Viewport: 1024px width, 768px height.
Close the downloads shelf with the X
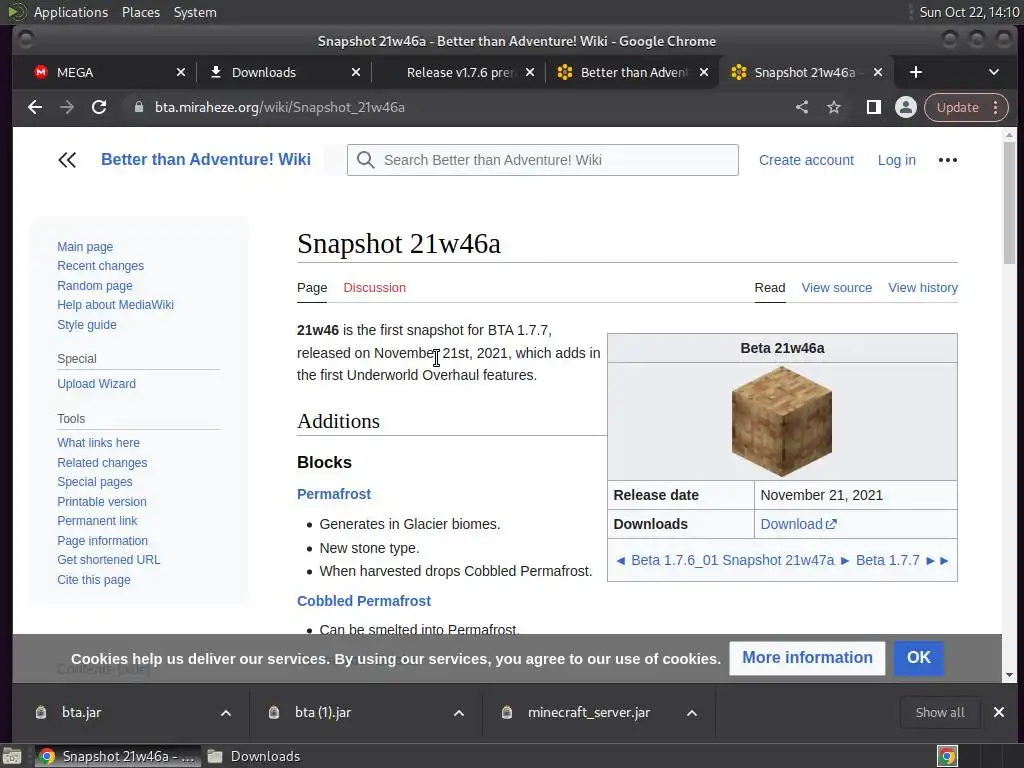[x=999, y=712]
